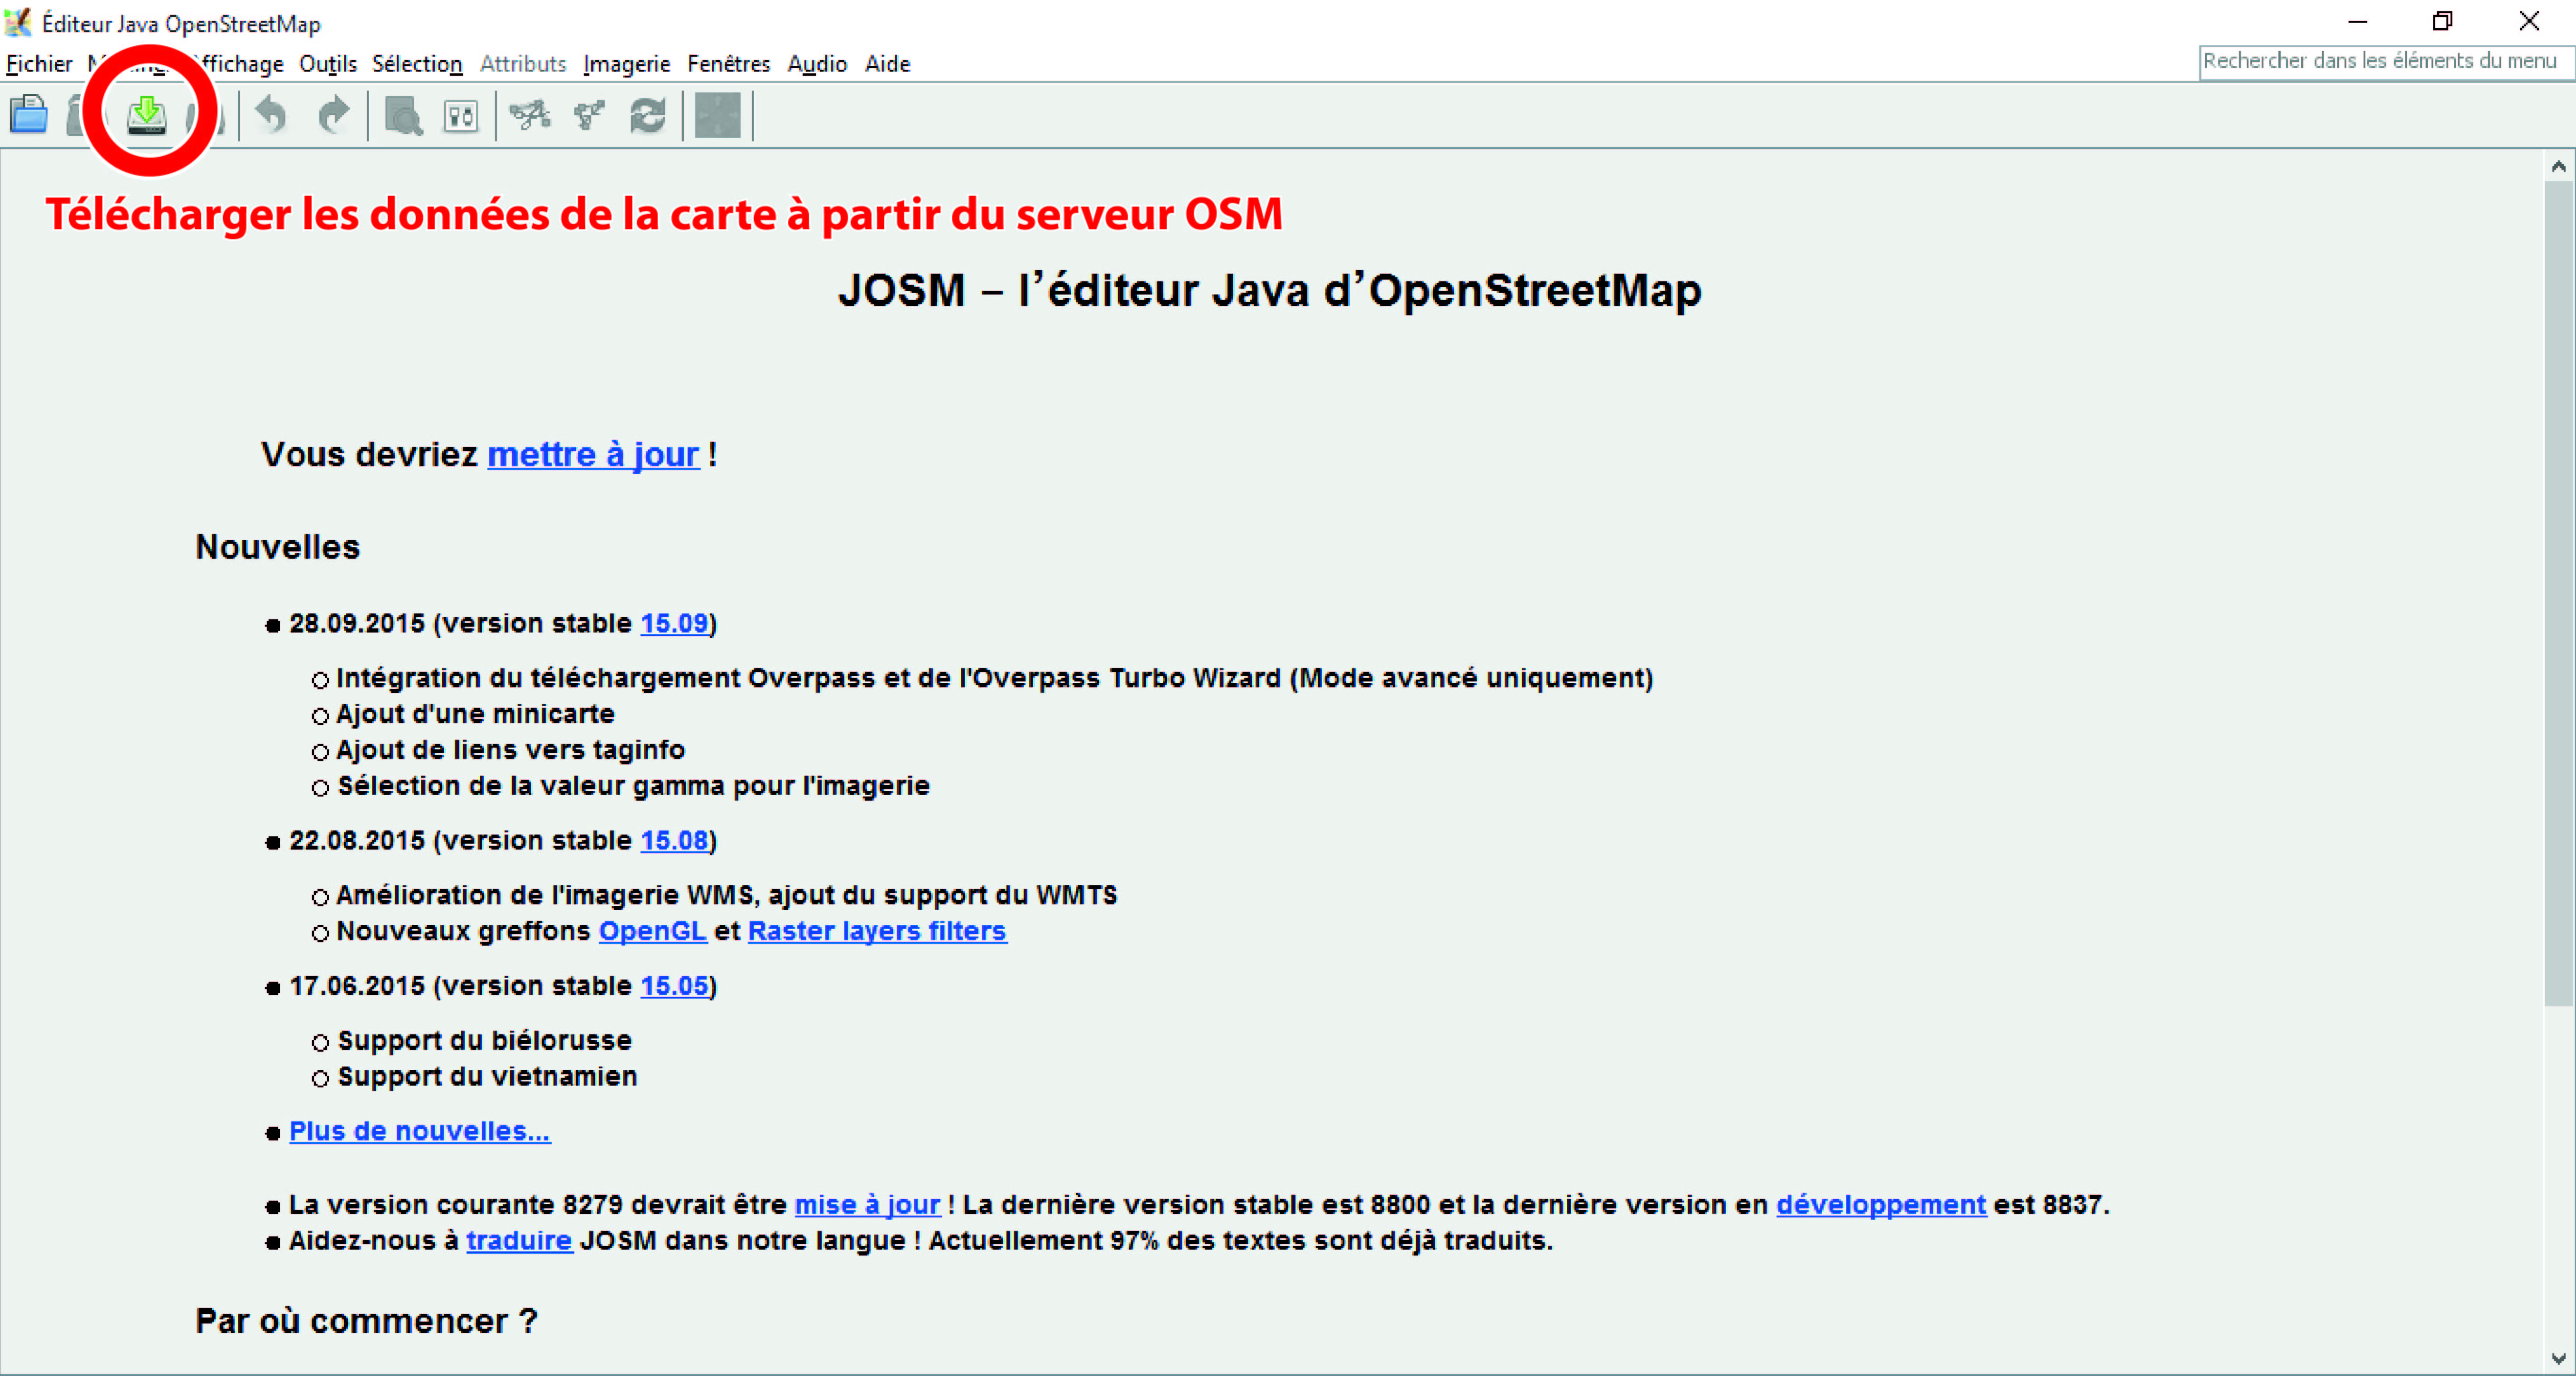2576x1376 pixels.
Task: Click the main JOSM page title heading
Action: coord(1270,291)
